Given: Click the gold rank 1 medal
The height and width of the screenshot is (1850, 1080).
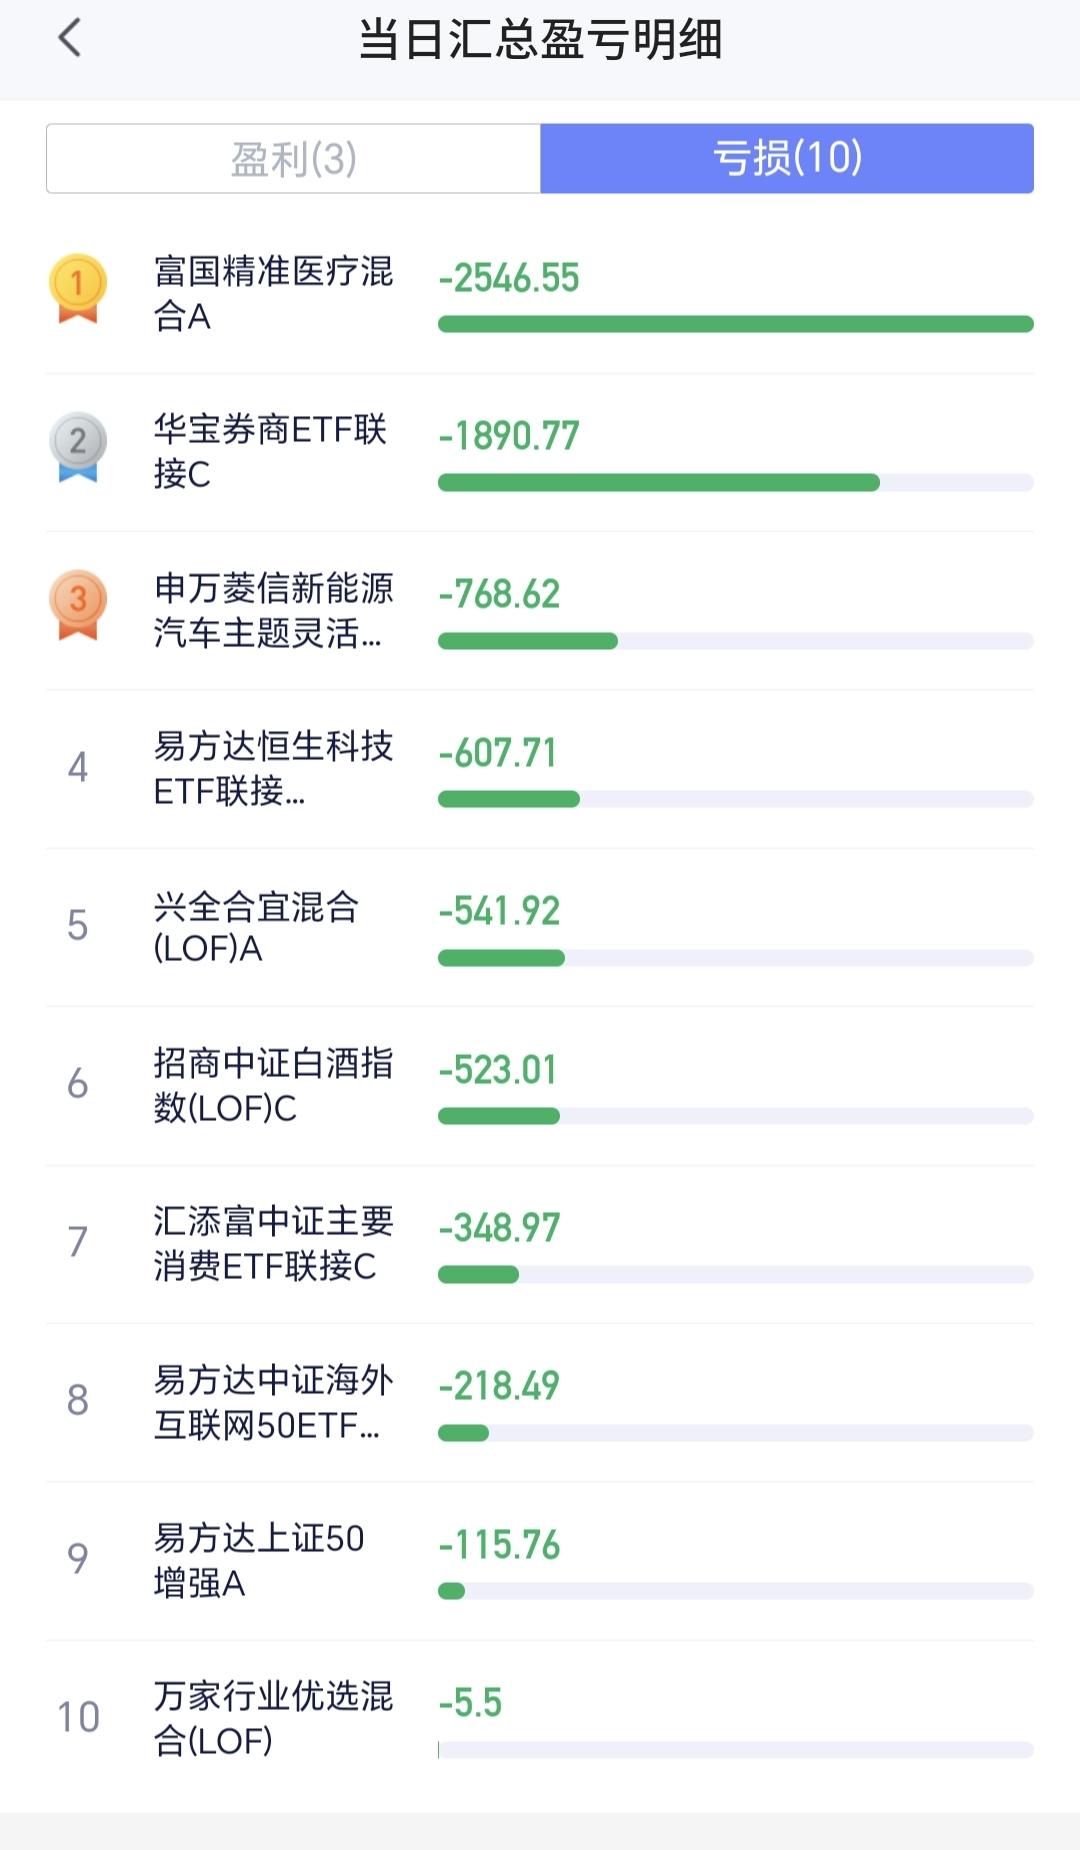Looking at the screenshot, I should point(78,288).
